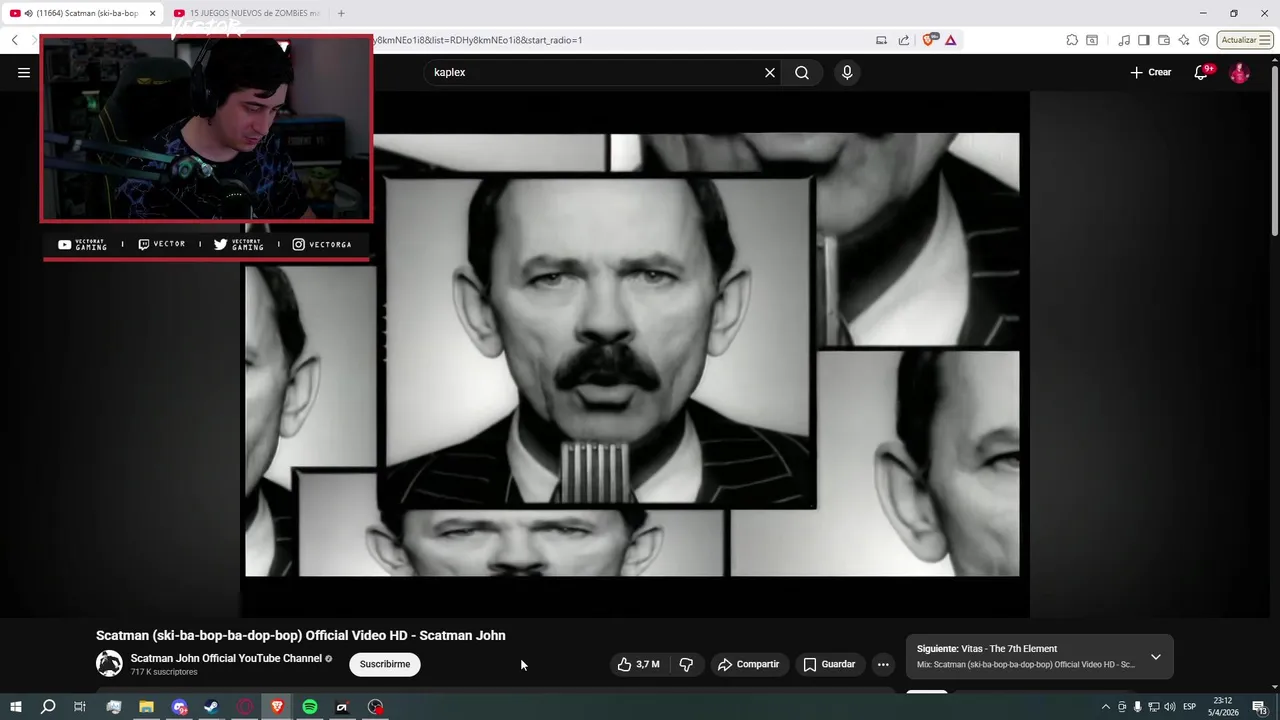Open the Crear upload menu
The height and width of the screenshot is (720, 1280).
[1150, 72]
